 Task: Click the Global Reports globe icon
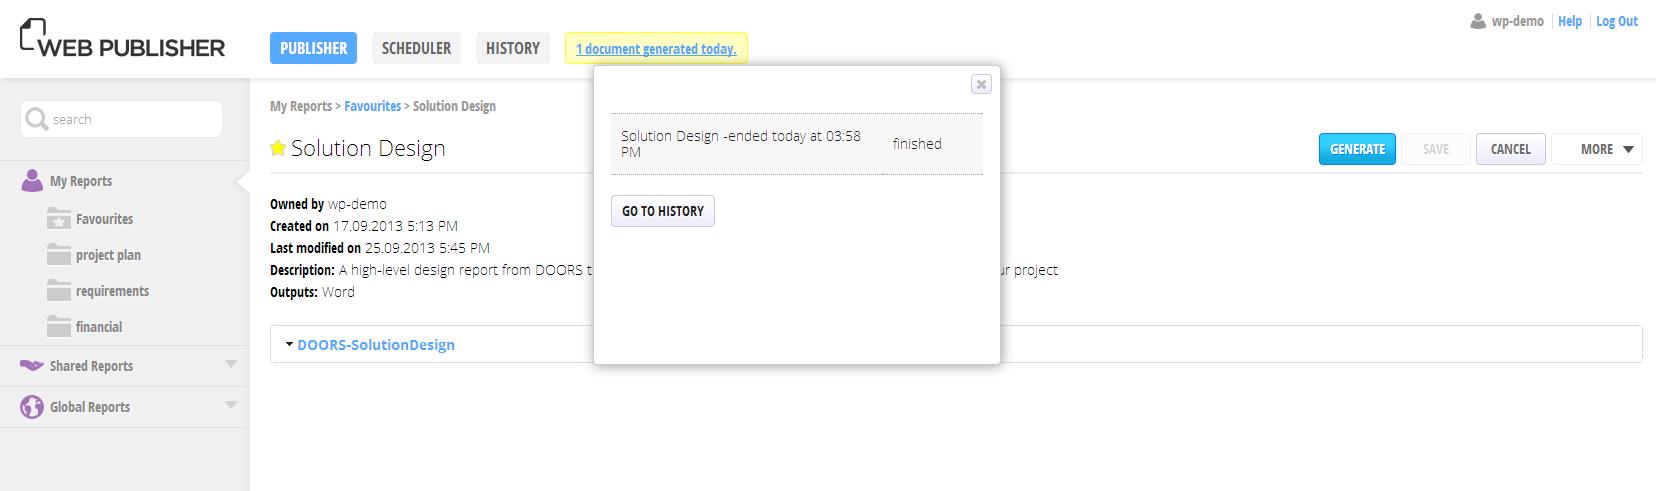coord(32,407)
